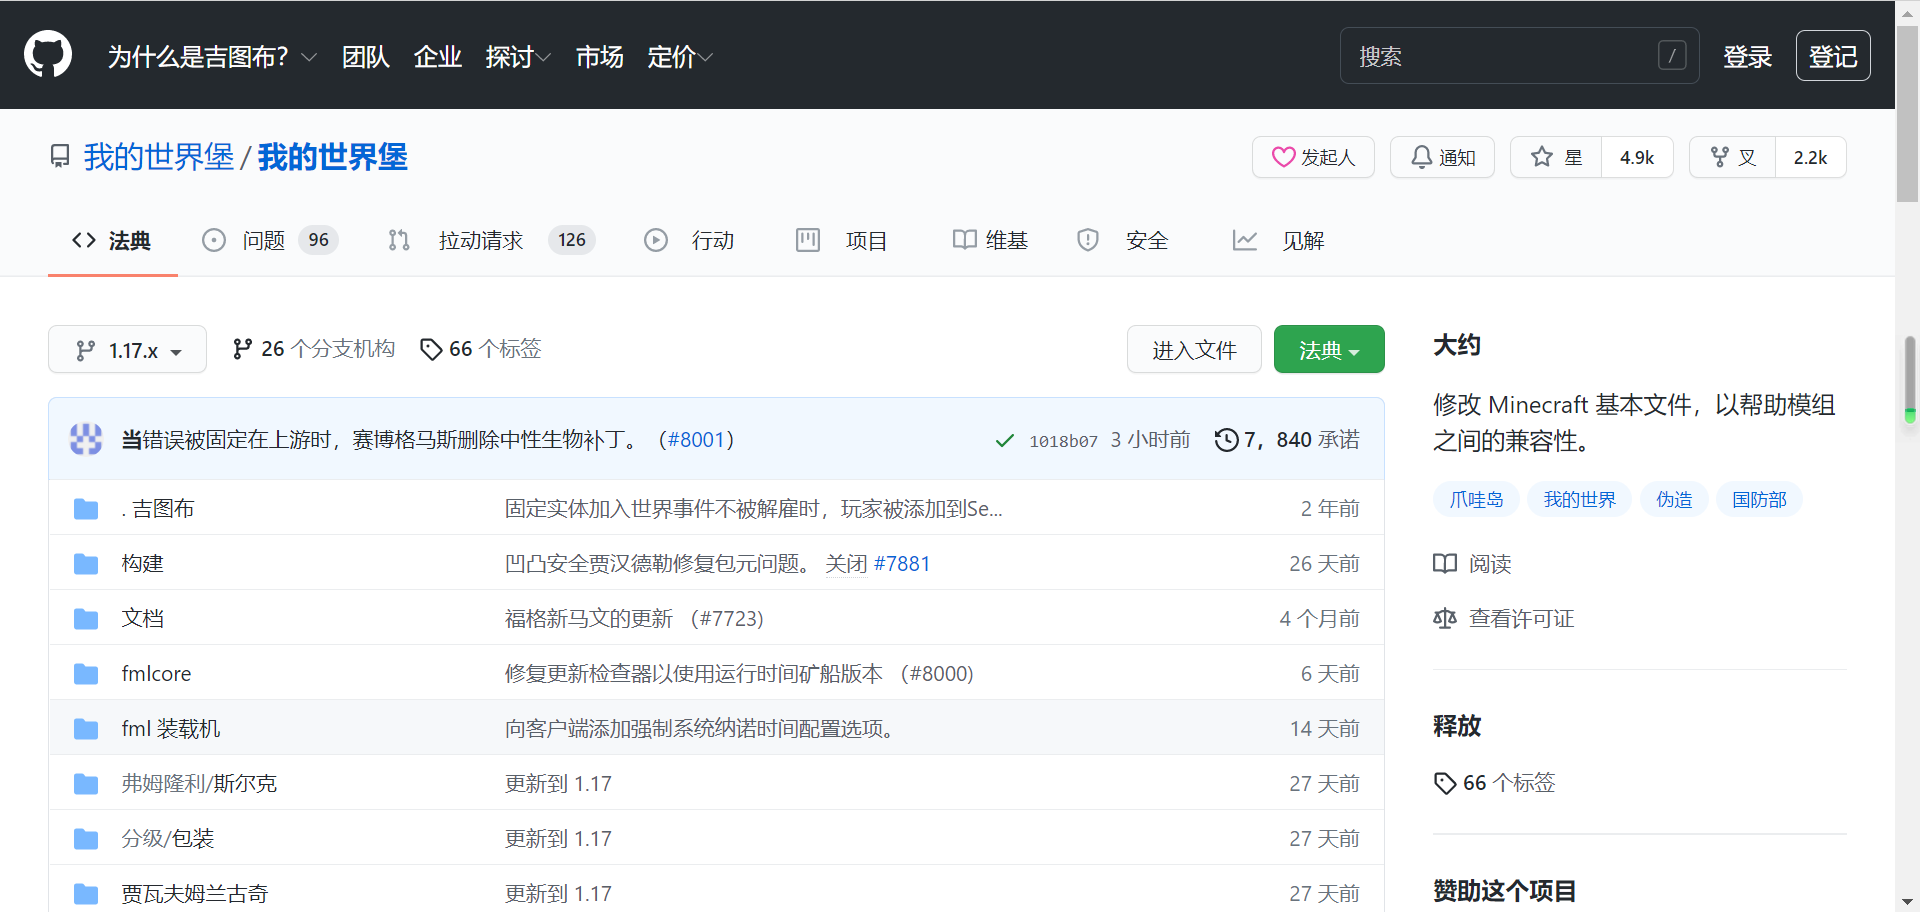Click the tag icon under 释放
The width and height of the screenshot is (1920, 912).
point(1445,783)
